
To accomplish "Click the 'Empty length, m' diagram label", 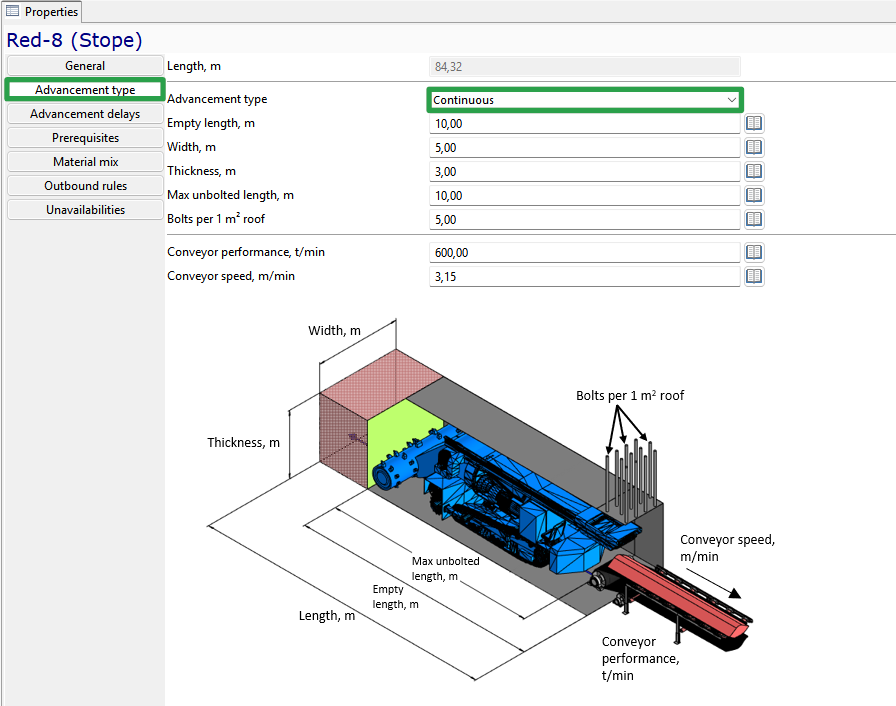I will pos(395,596).
